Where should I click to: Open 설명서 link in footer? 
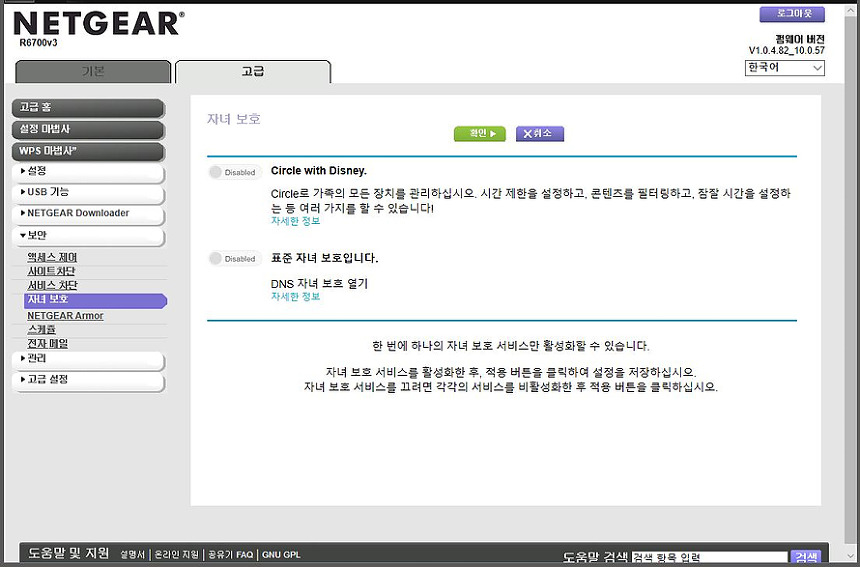[133, 554]
